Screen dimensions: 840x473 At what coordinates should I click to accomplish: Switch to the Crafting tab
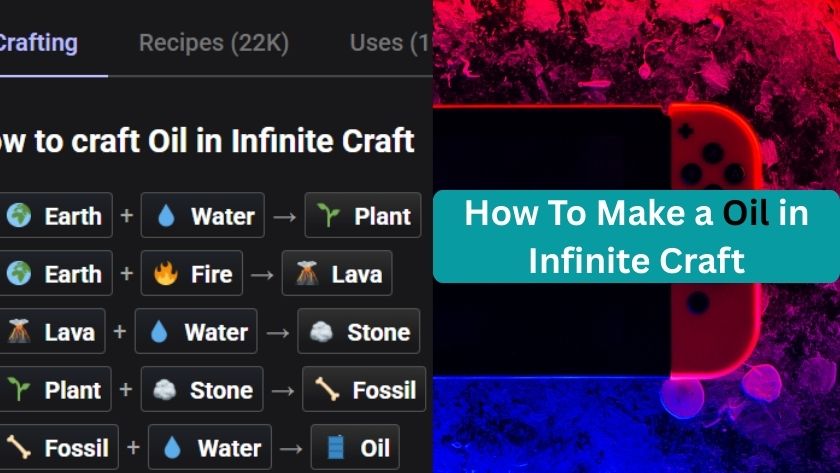point(39,43)
